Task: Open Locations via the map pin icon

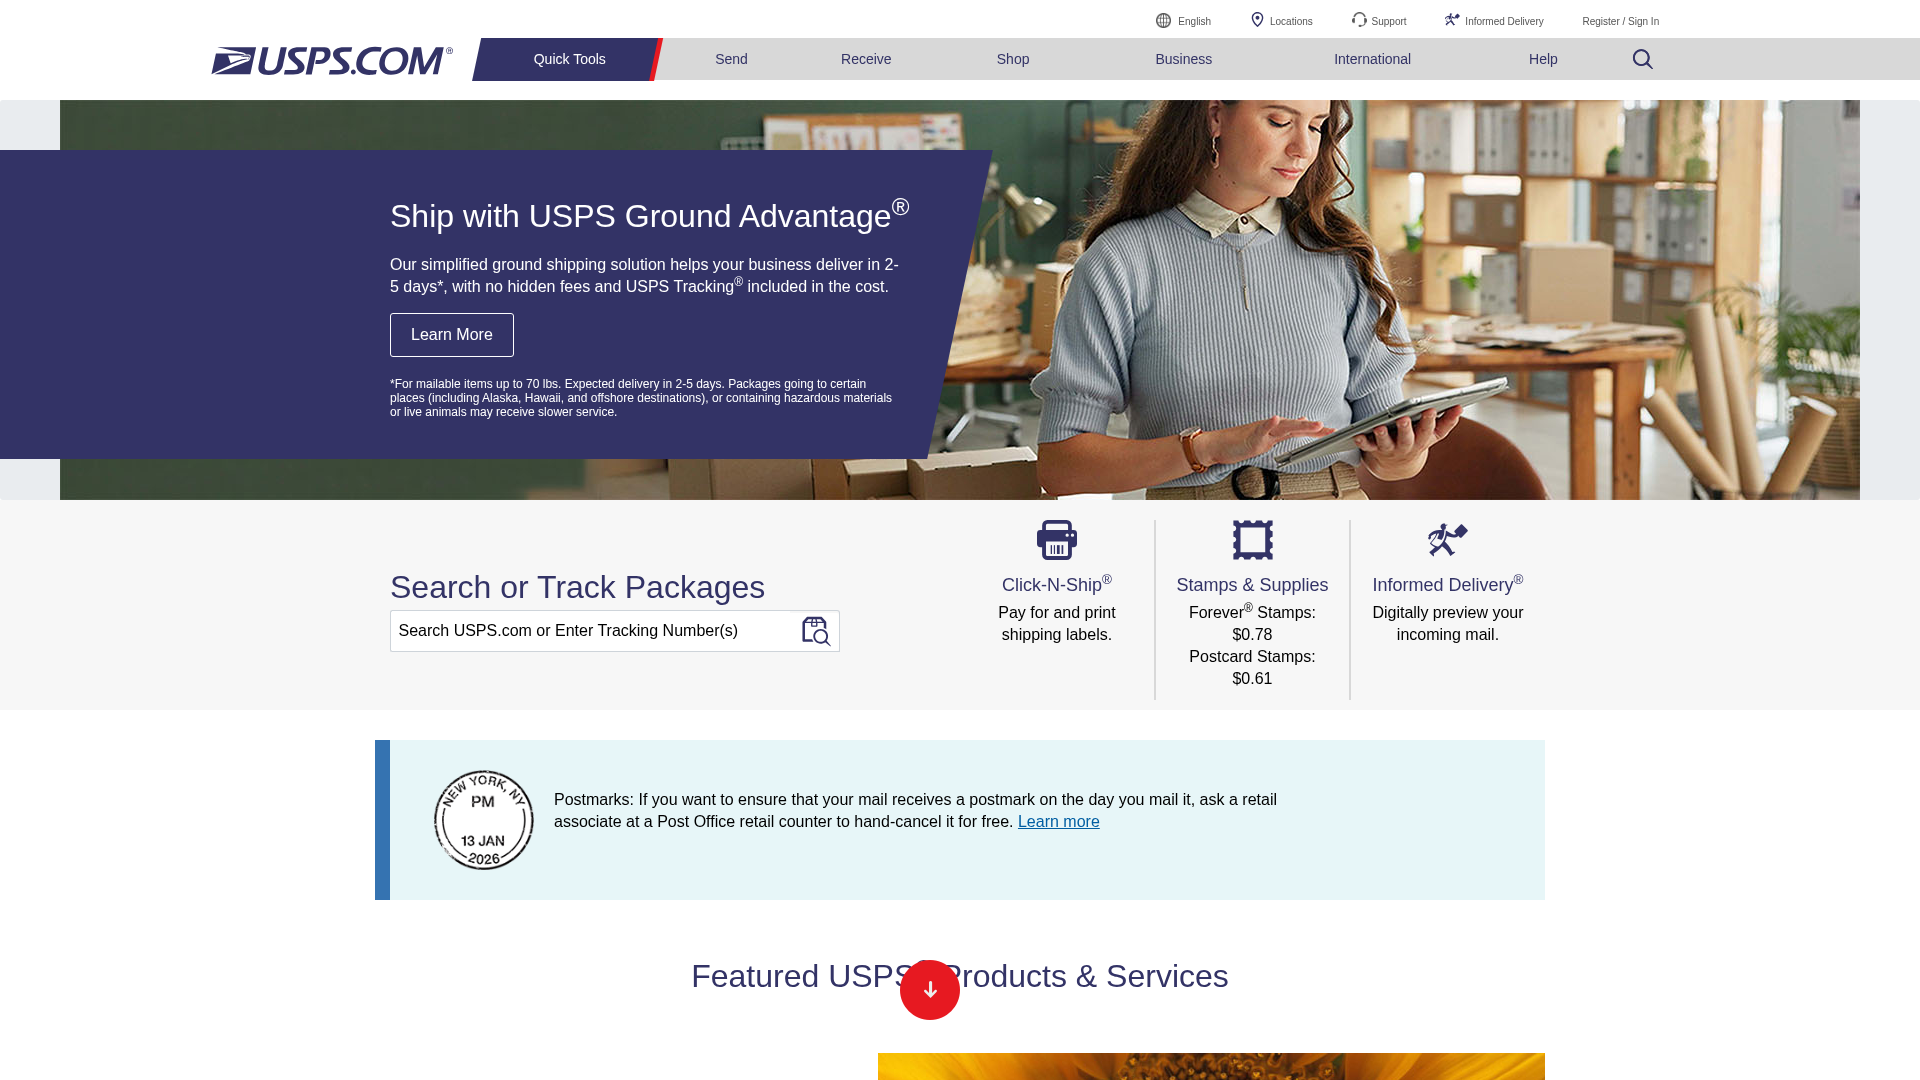Action: 1259,20
